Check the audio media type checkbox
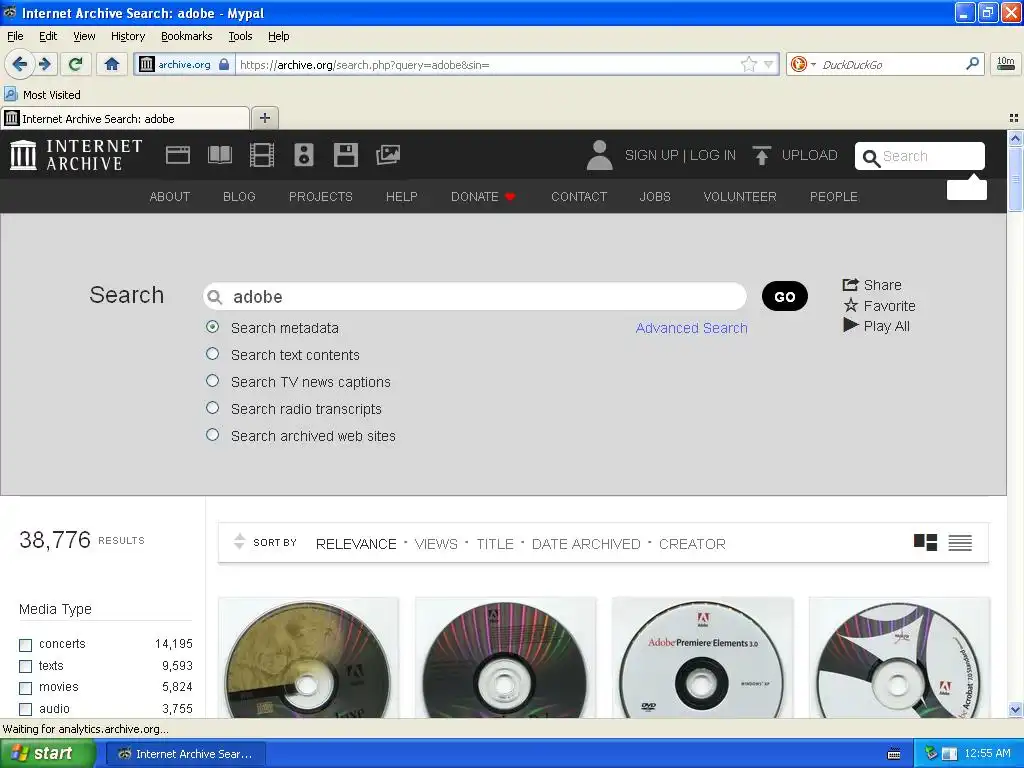 pos(25,709)
